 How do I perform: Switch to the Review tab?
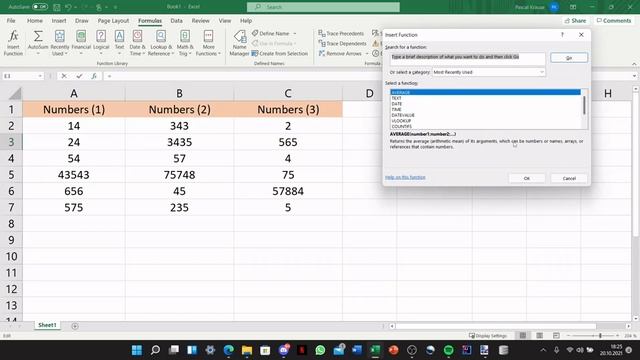[x=200, y=20]
